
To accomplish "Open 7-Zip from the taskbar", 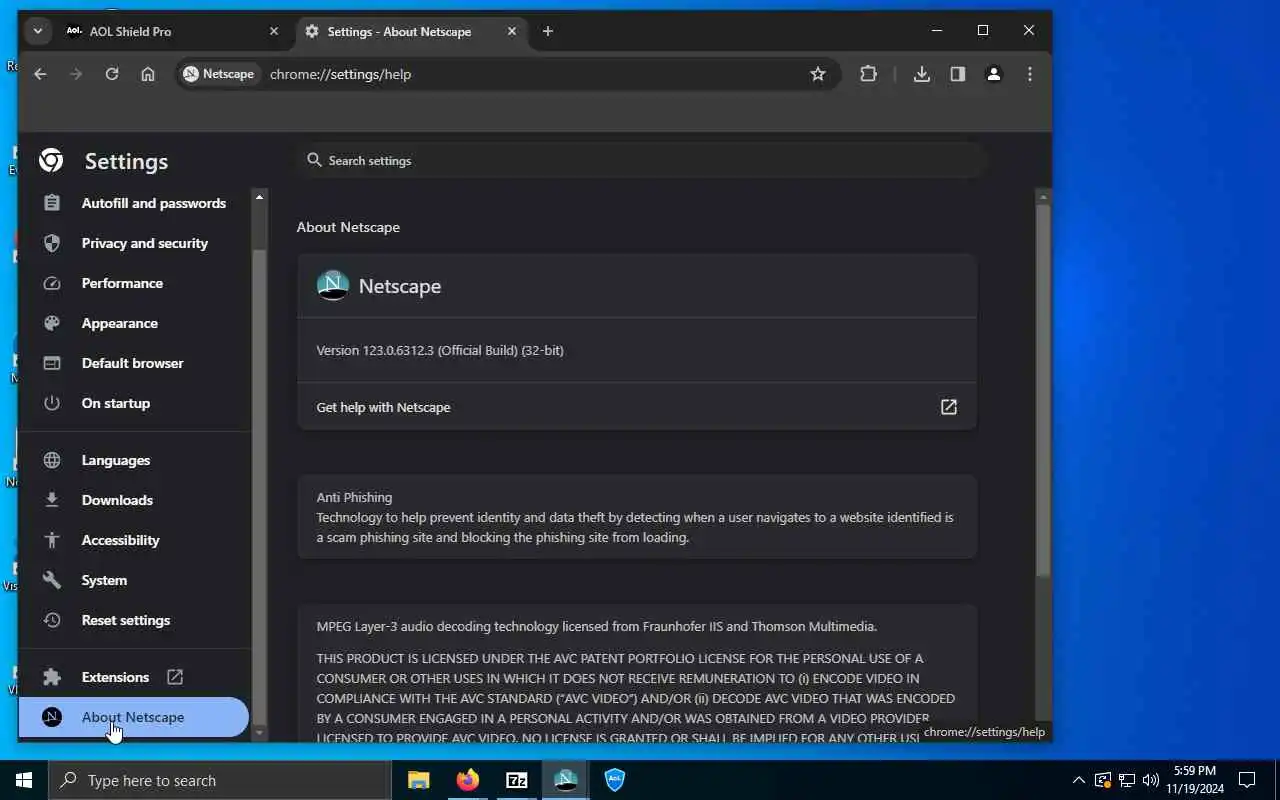I will (517, 780).
